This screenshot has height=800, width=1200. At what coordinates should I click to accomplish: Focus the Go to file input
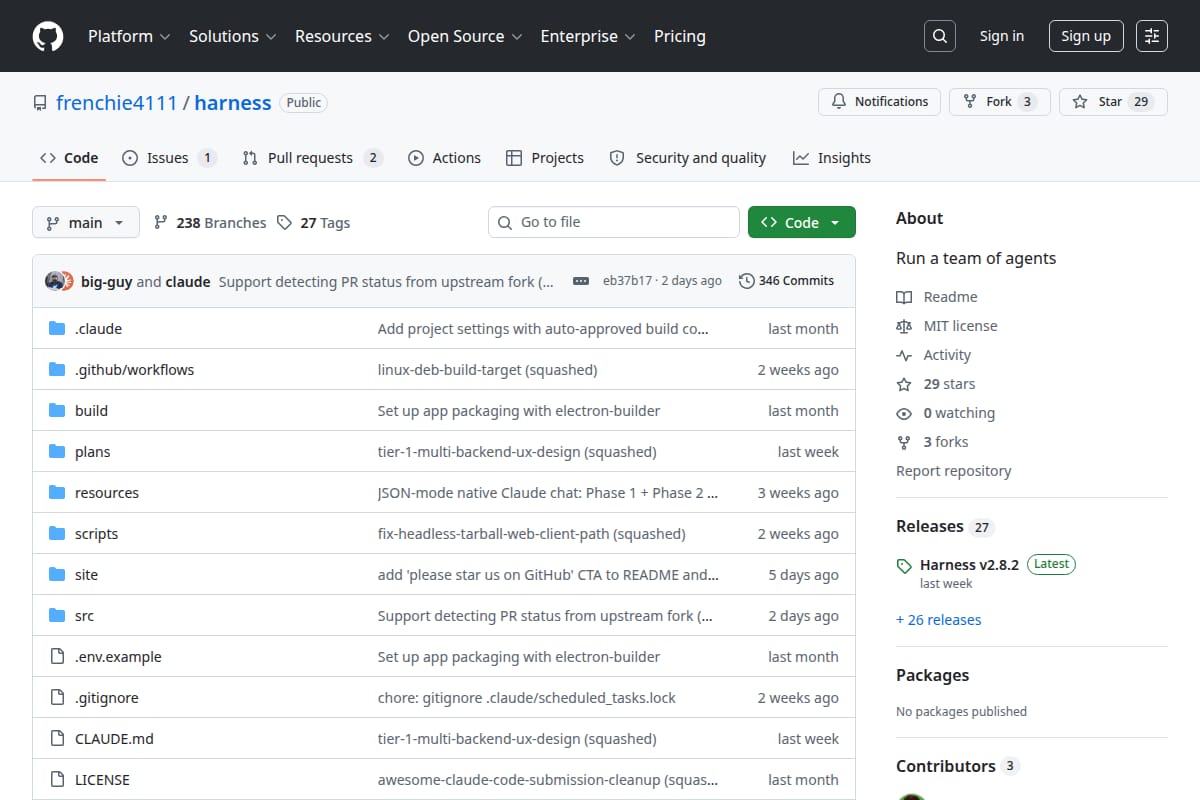click(614, 222)
